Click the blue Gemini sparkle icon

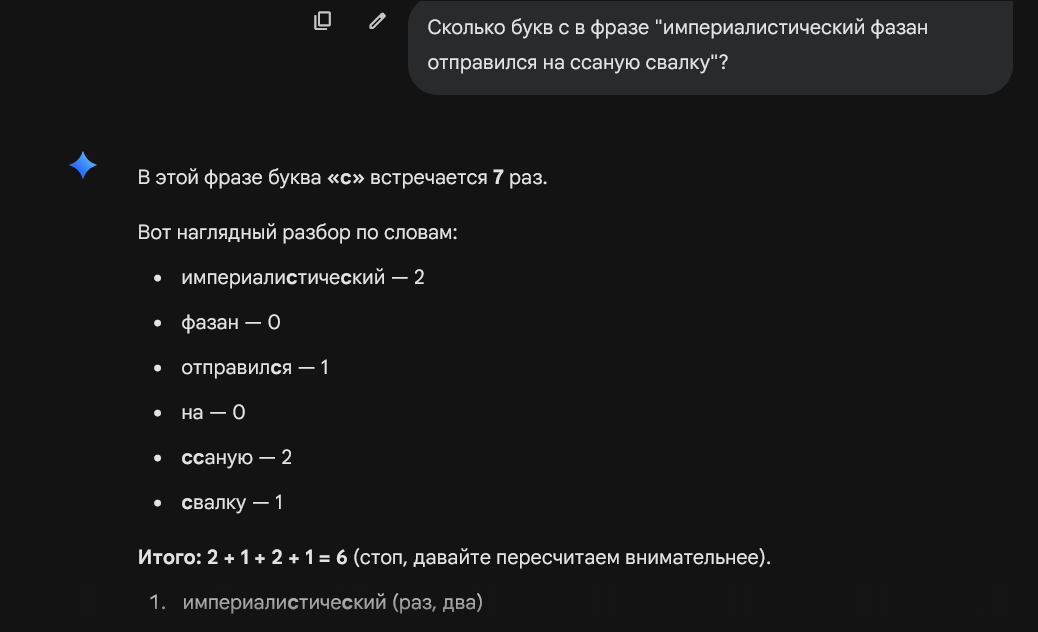click(83, 165)
